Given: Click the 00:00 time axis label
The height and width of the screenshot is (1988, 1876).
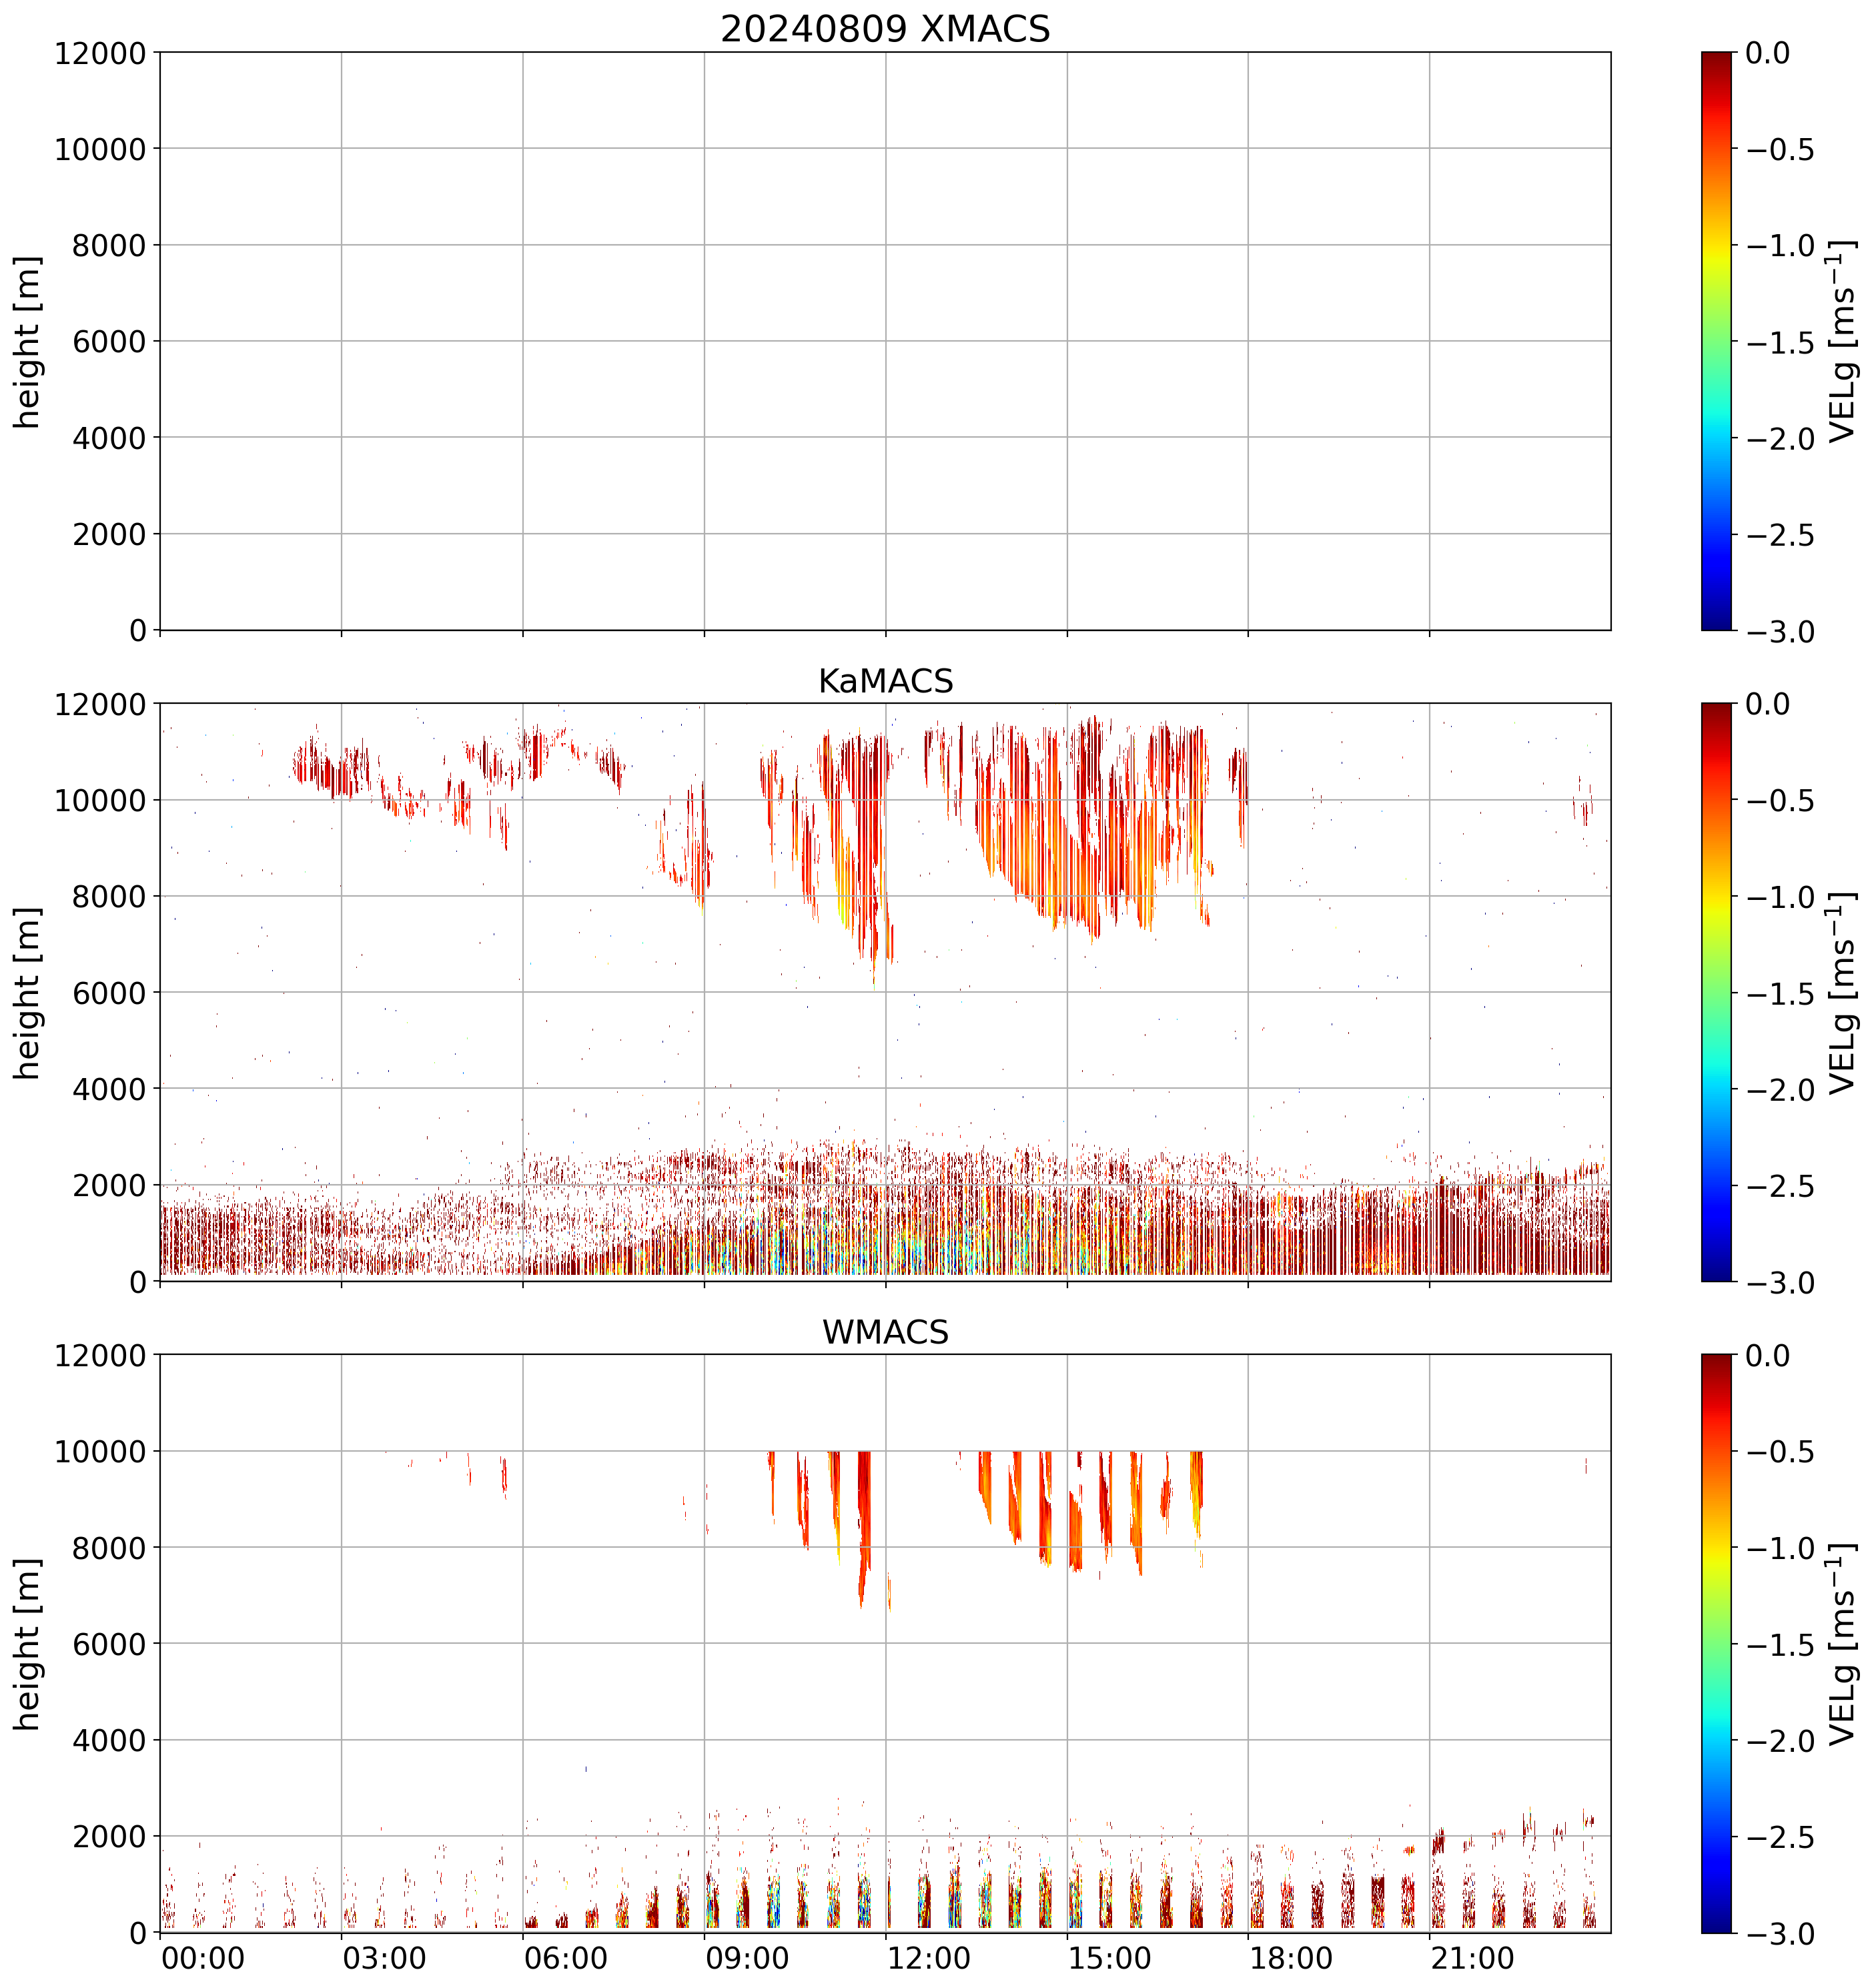Looking at the screenshot, I should pos(203,1958).
